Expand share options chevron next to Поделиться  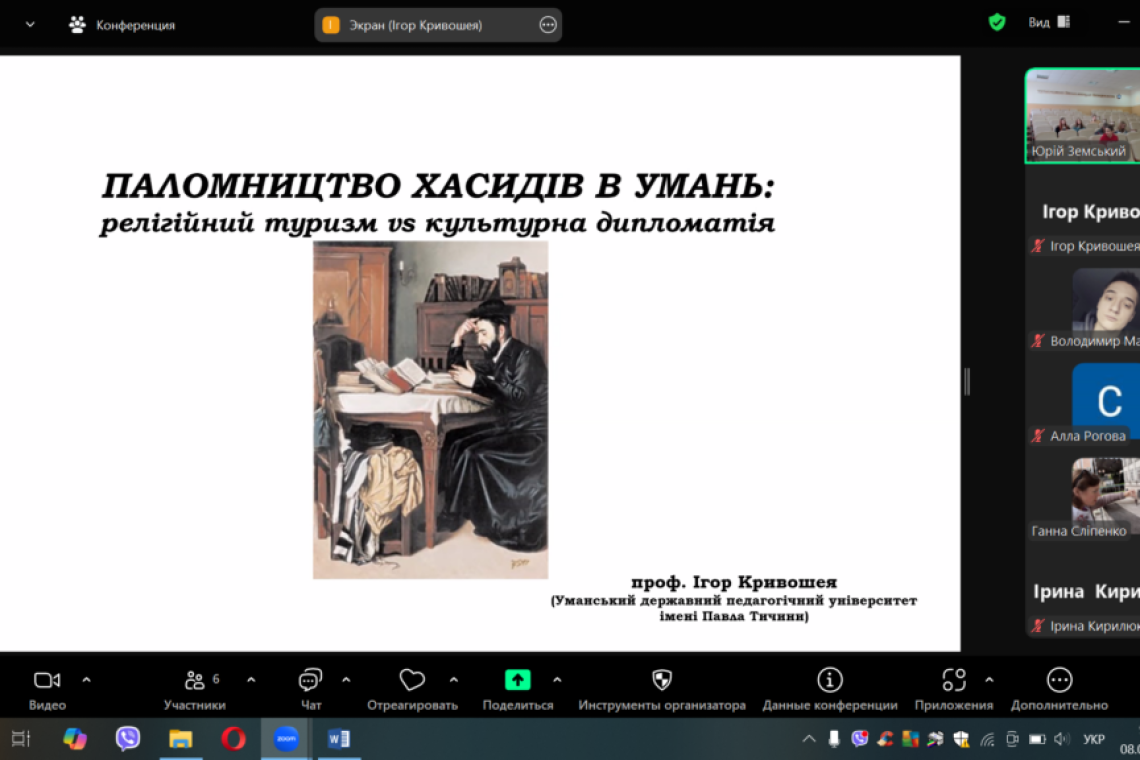(557, 680)
